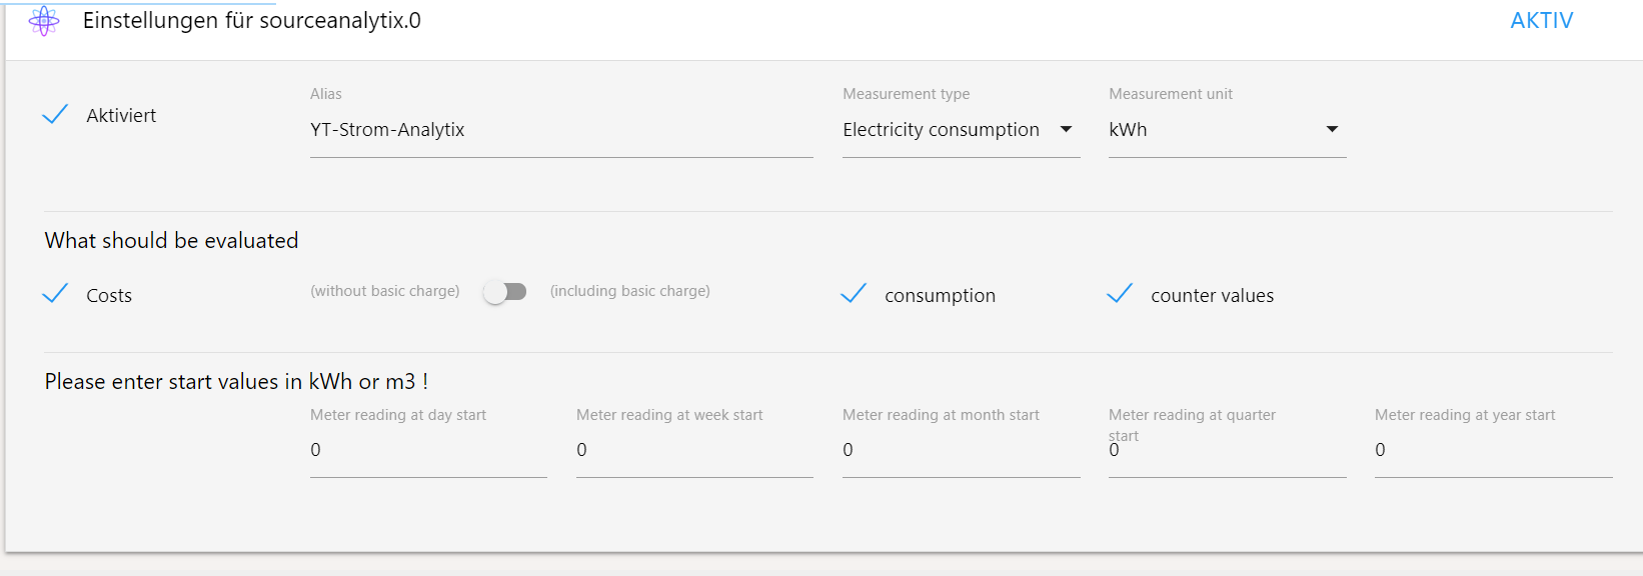Click the Einstellungen für sourceanalytix.0 title
The image size is (1643, 576).
pyautogui.click(x=252, y=21)
